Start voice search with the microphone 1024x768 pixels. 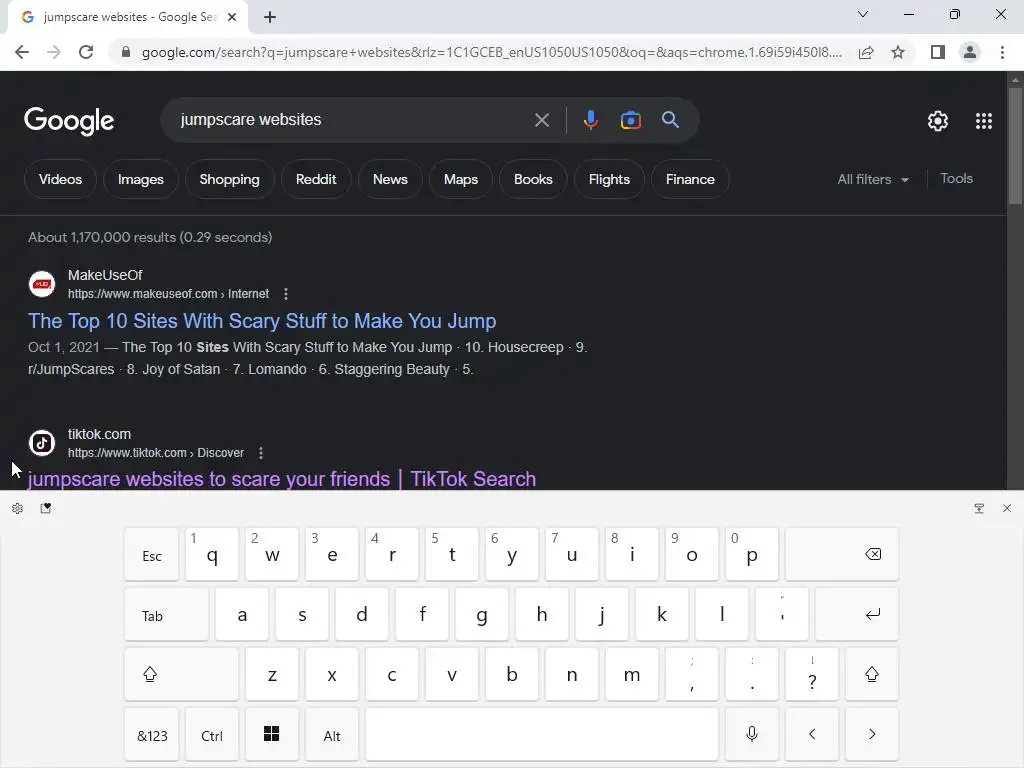point(590,120)
